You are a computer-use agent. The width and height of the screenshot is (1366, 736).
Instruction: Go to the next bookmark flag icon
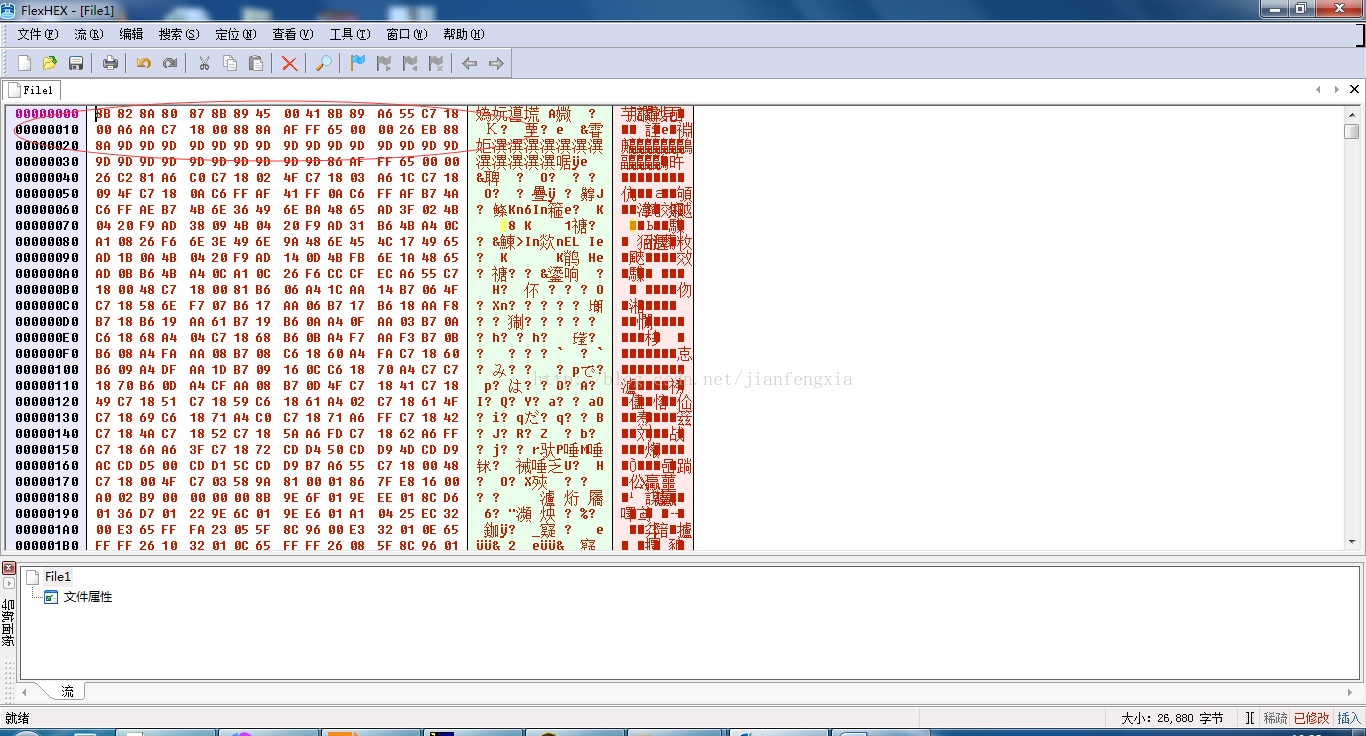(384, 63)
